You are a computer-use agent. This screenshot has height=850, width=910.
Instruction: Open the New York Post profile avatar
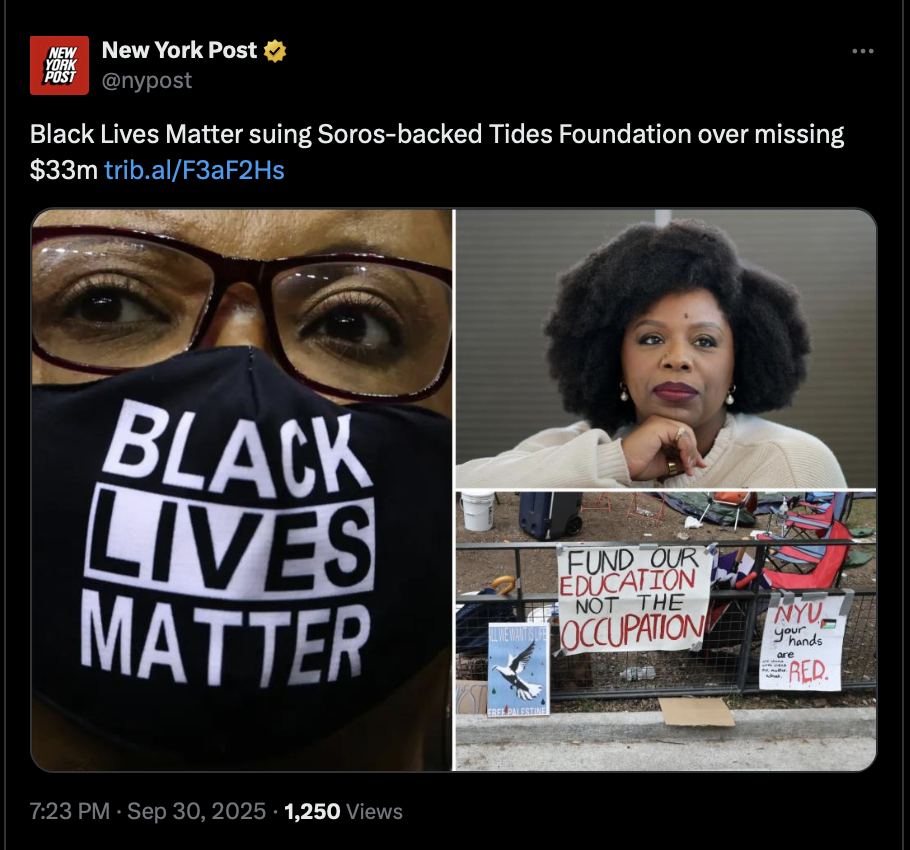[59, 65]
